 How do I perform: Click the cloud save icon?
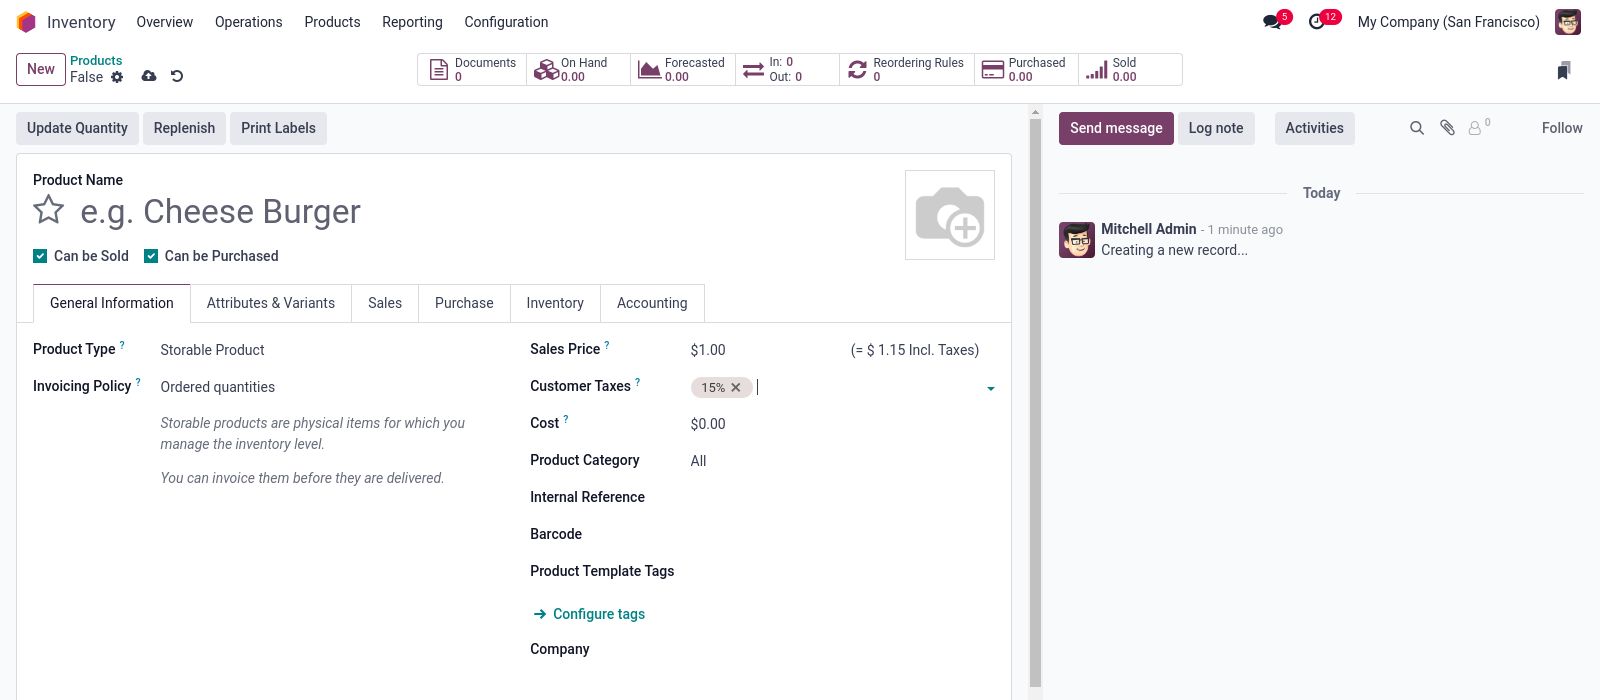[149, 76]
